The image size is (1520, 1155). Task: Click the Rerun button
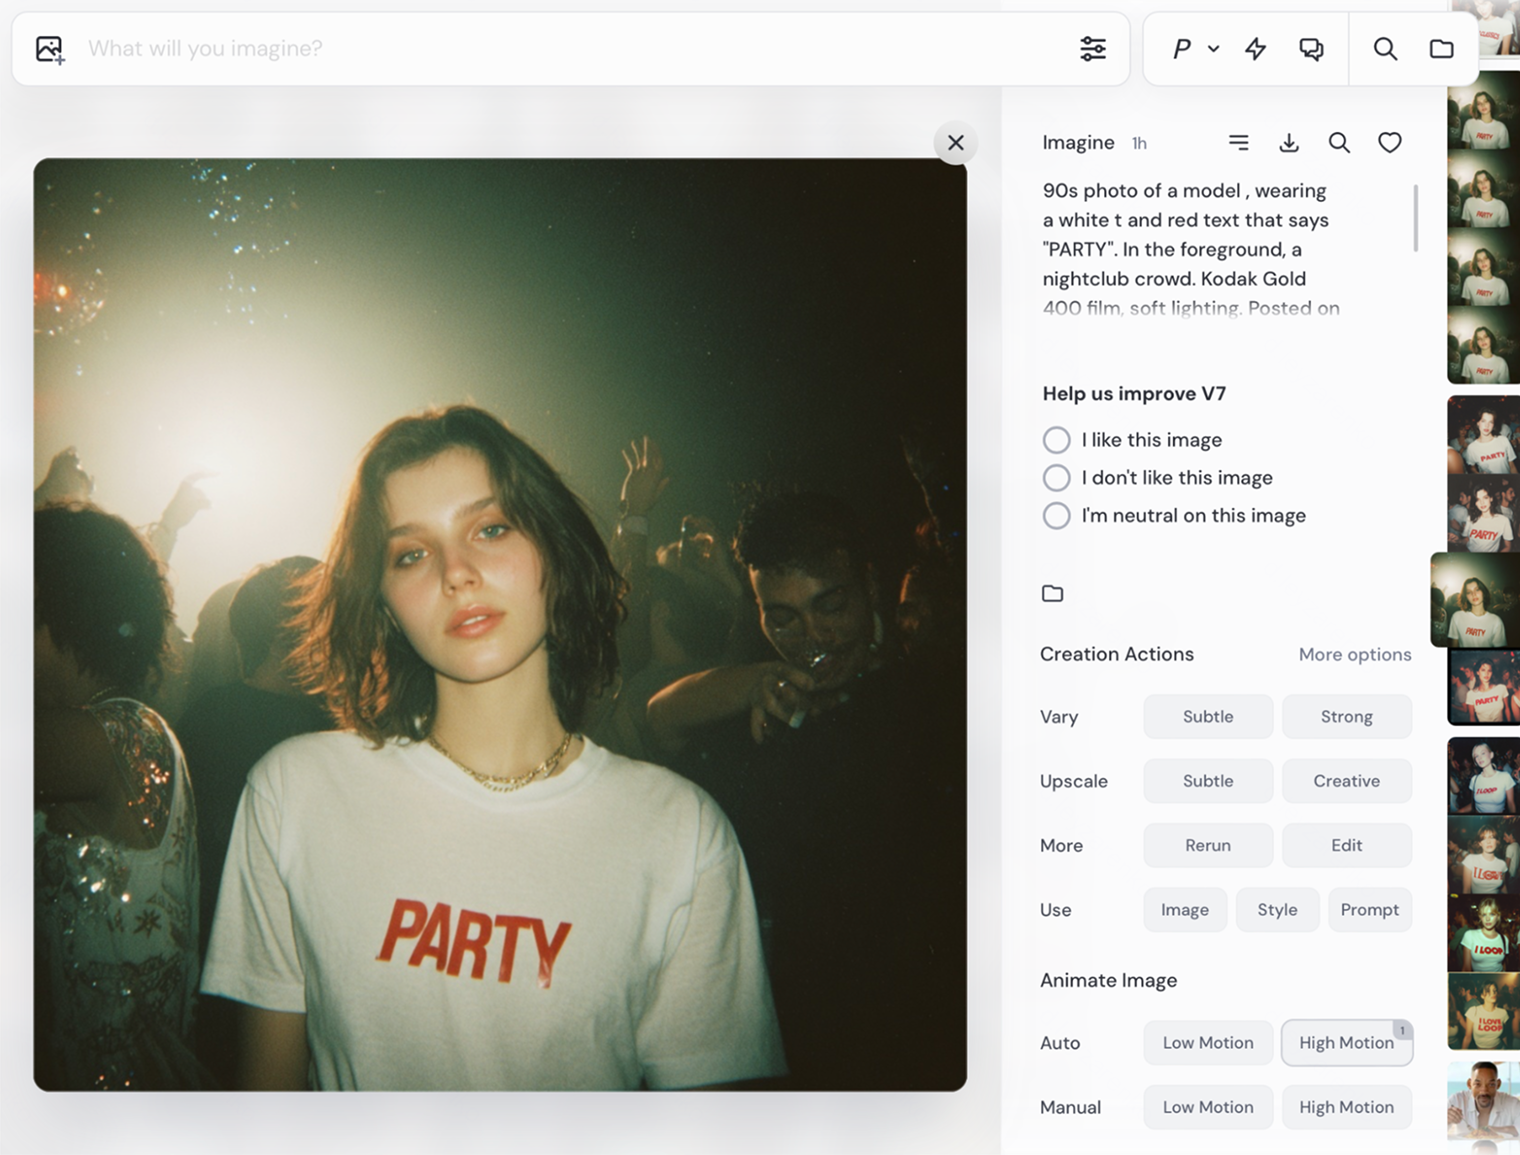[x=1208, y=846]
